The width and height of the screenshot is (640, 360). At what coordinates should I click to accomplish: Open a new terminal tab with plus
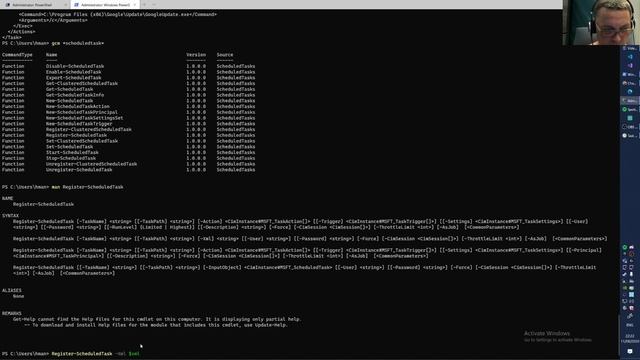click(144, 5)
